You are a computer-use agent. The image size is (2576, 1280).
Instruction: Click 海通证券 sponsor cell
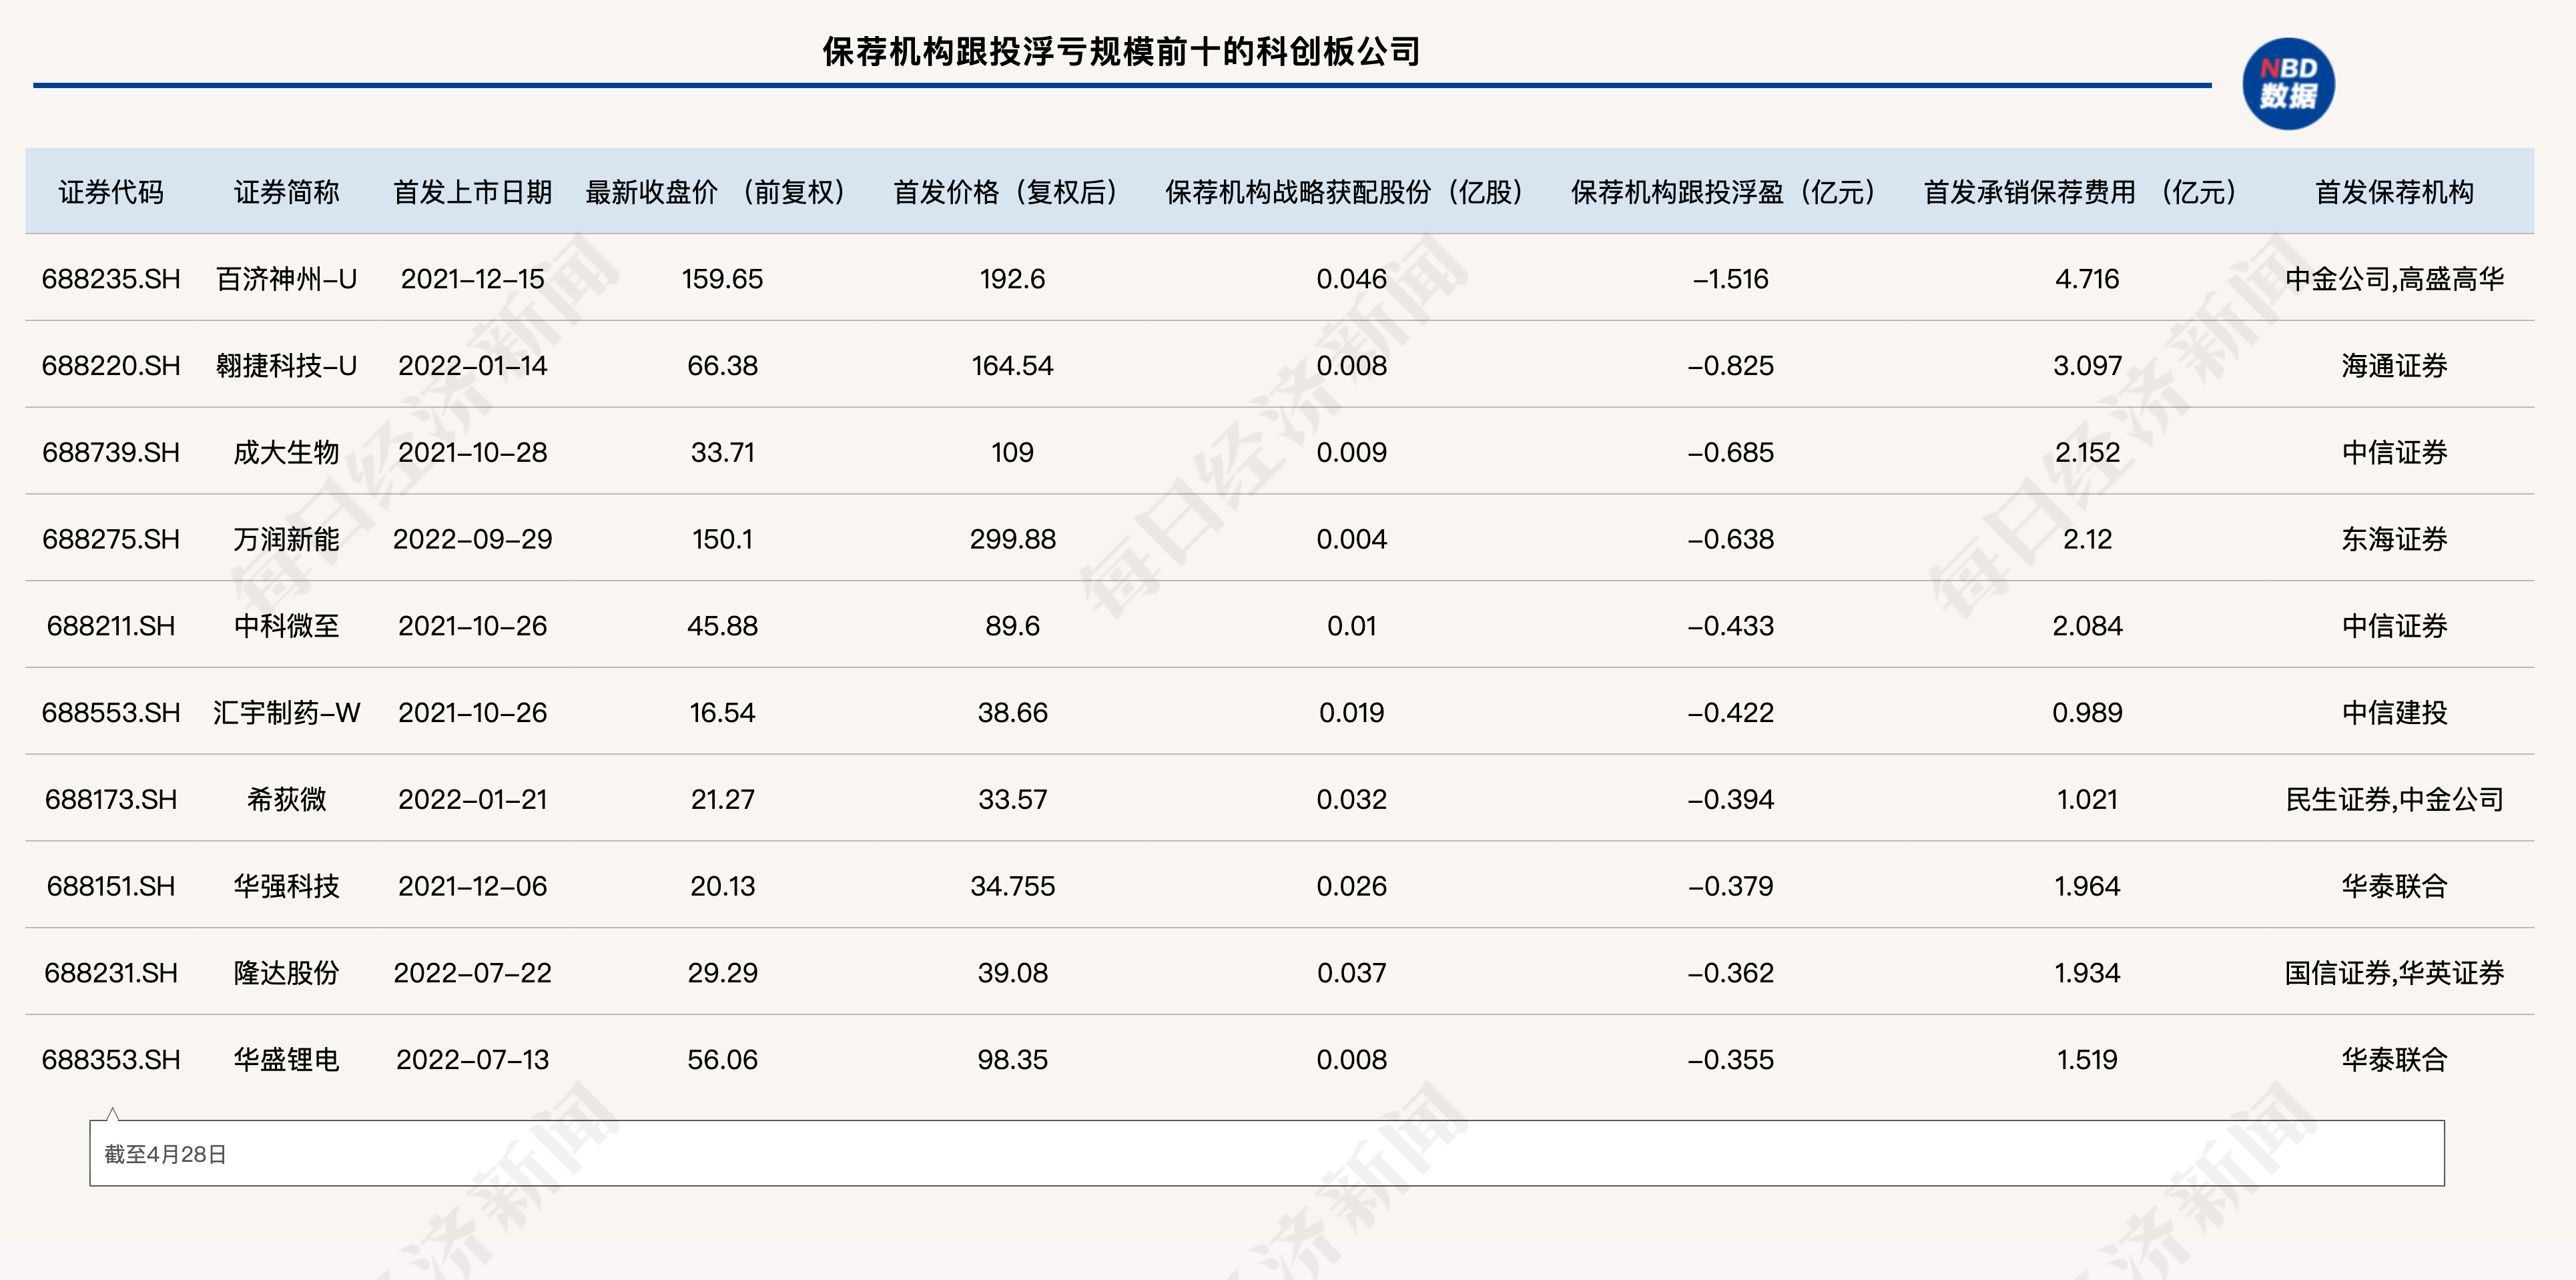[x=2393, y=366]
